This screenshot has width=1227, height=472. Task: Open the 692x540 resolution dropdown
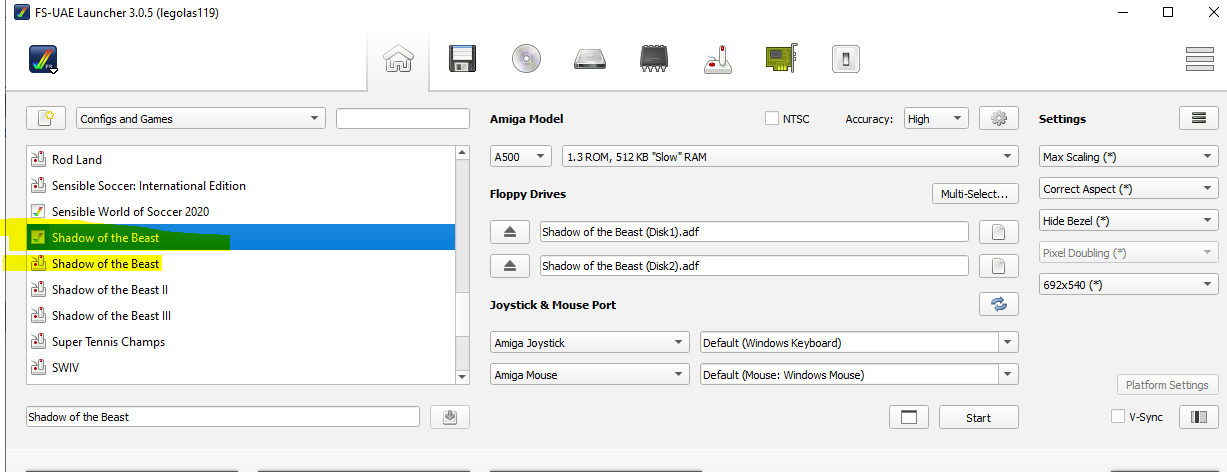[x=1129, y=285]
